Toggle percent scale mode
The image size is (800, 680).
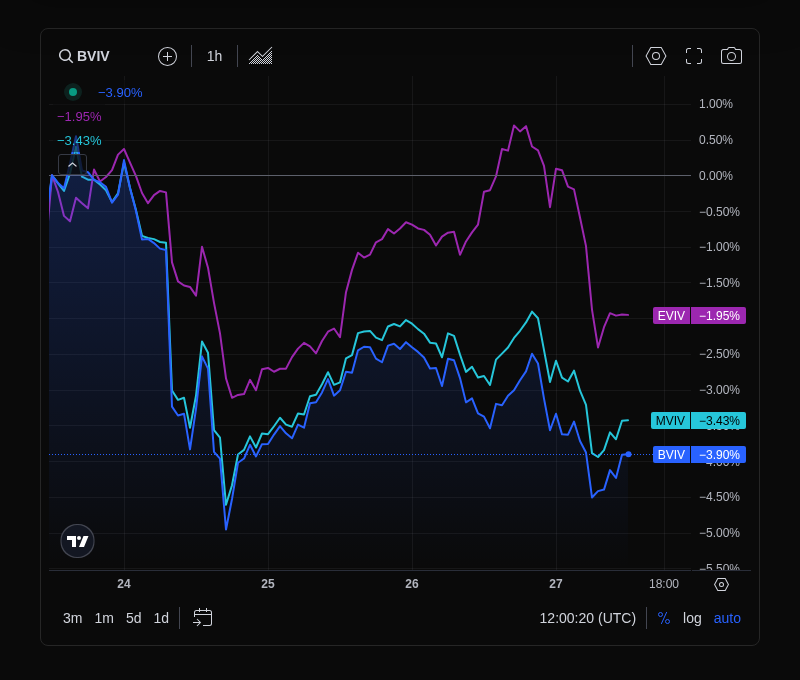pyautogui.click(x=664, y=618)
